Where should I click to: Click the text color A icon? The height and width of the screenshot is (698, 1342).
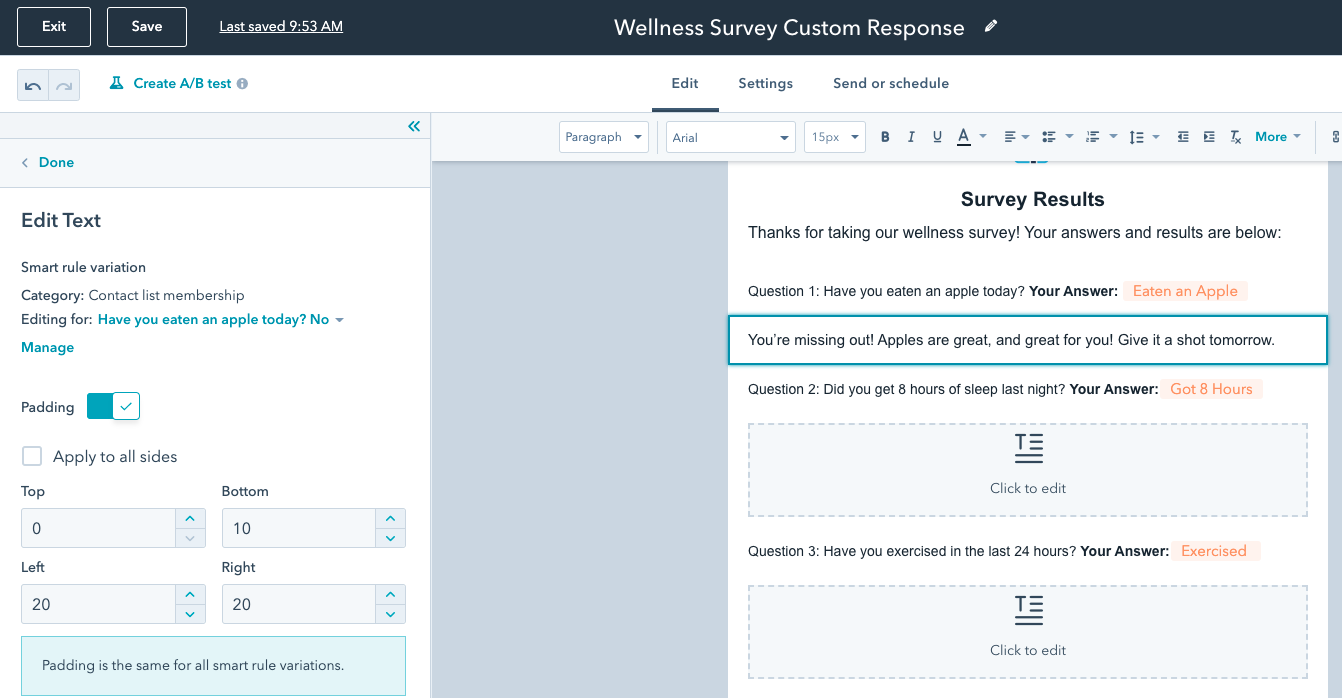(x=964, y=137)
